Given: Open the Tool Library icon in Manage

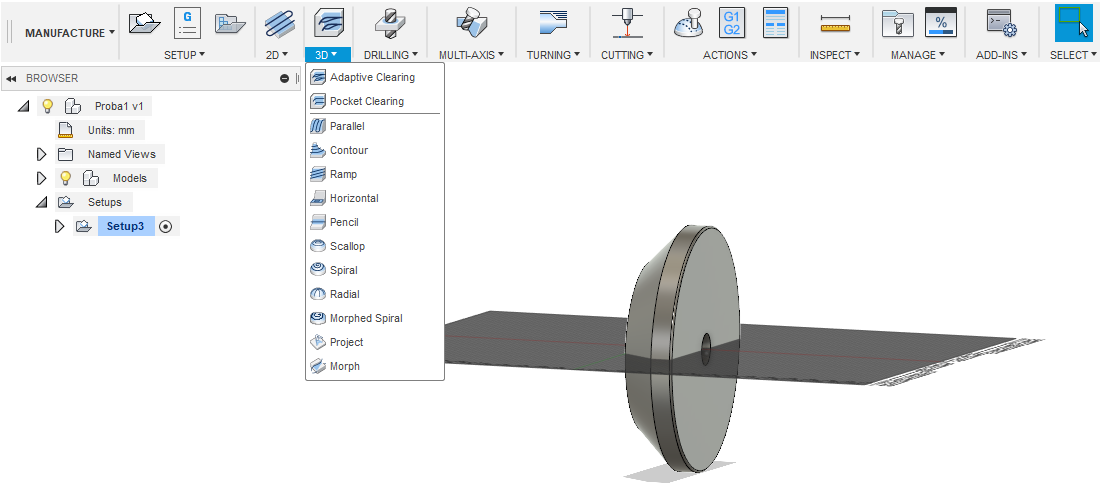Looking at the screenshot, I should 897,22.
